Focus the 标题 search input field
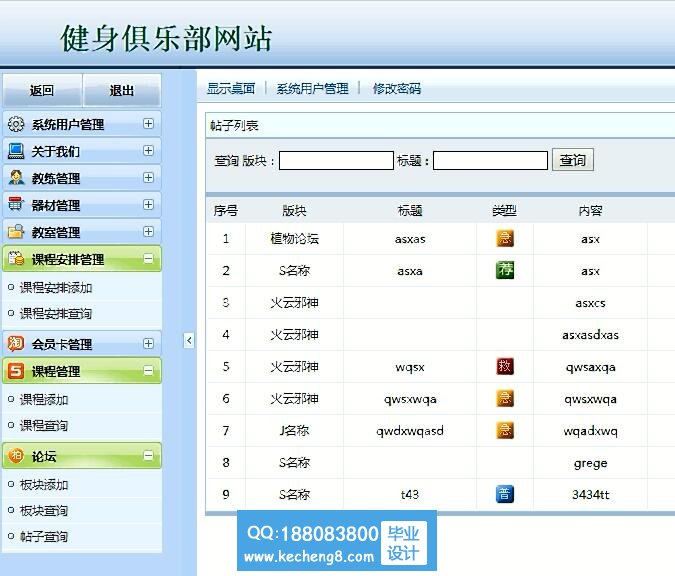675x576 pixels. 490,160
